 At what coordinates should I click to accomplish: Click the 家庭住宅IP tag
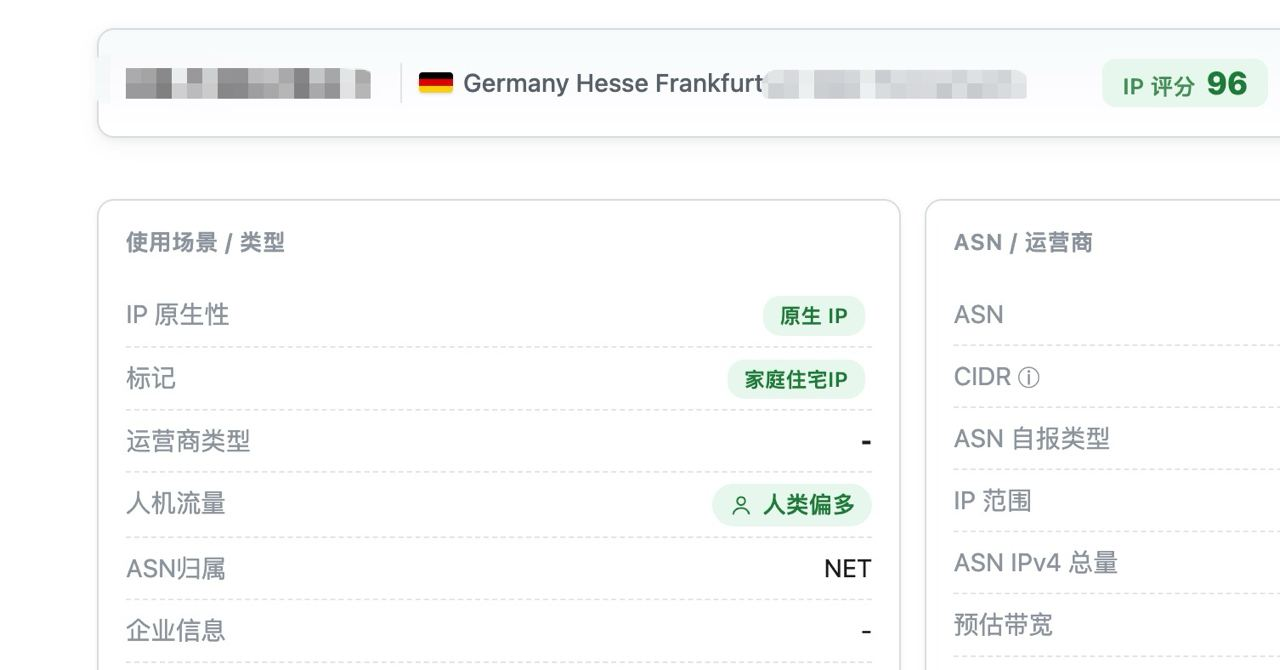click(796, 379)
